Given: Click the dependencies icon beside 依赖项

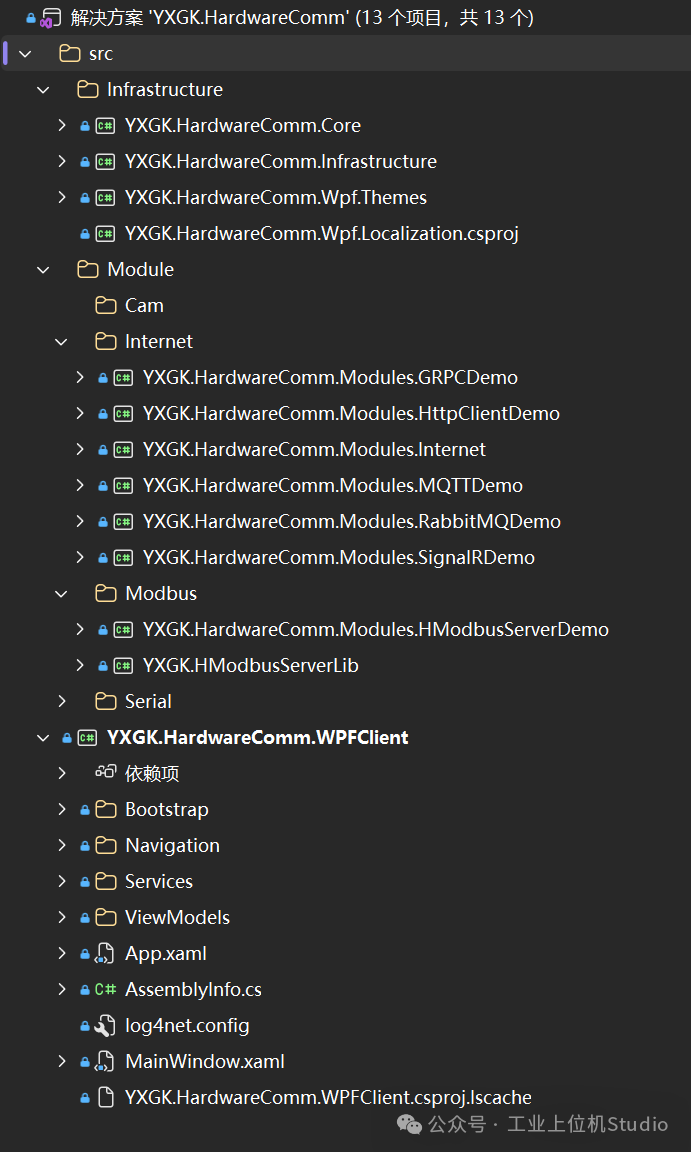Looking at the screenshot, I should tap(106, 772).
